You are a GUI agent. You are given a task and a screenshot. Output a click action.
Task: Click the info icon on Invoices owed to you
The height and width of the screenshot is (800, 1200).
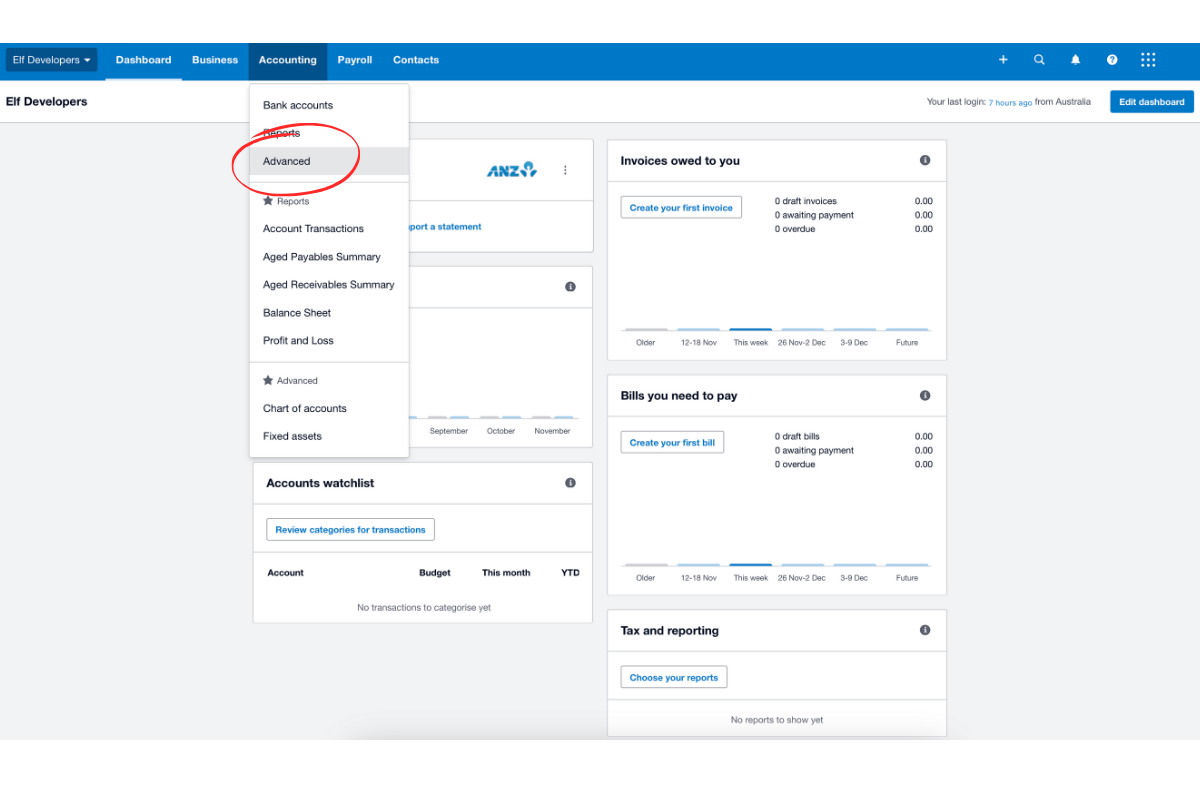coord(923,160)
